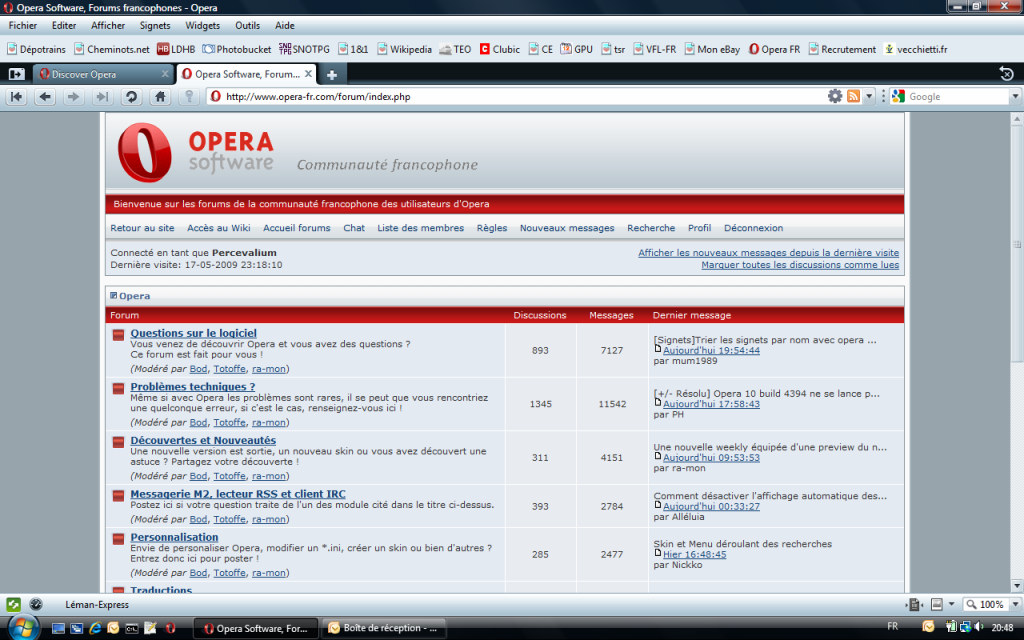This screenshot has width=1024, height=640.
Task: Open the Clubic bookmark
Action: point(500,49)
